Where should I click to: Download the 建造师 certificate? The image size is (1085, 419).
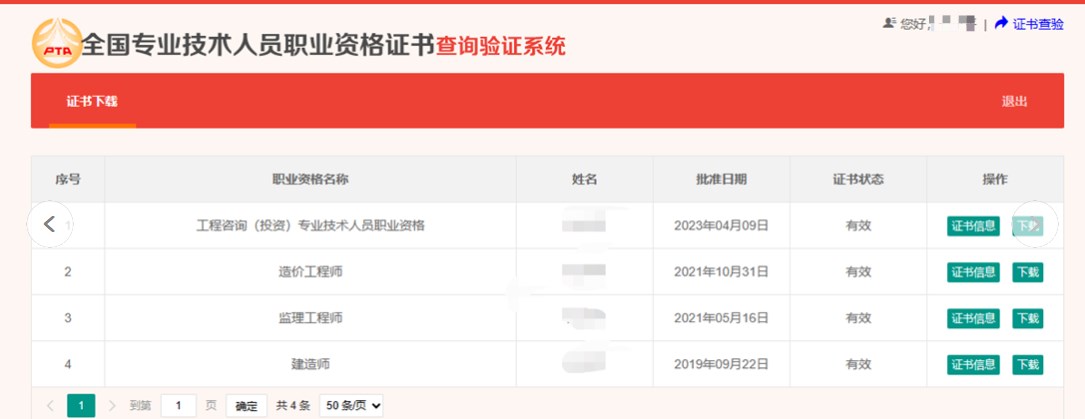(1027, 364)
